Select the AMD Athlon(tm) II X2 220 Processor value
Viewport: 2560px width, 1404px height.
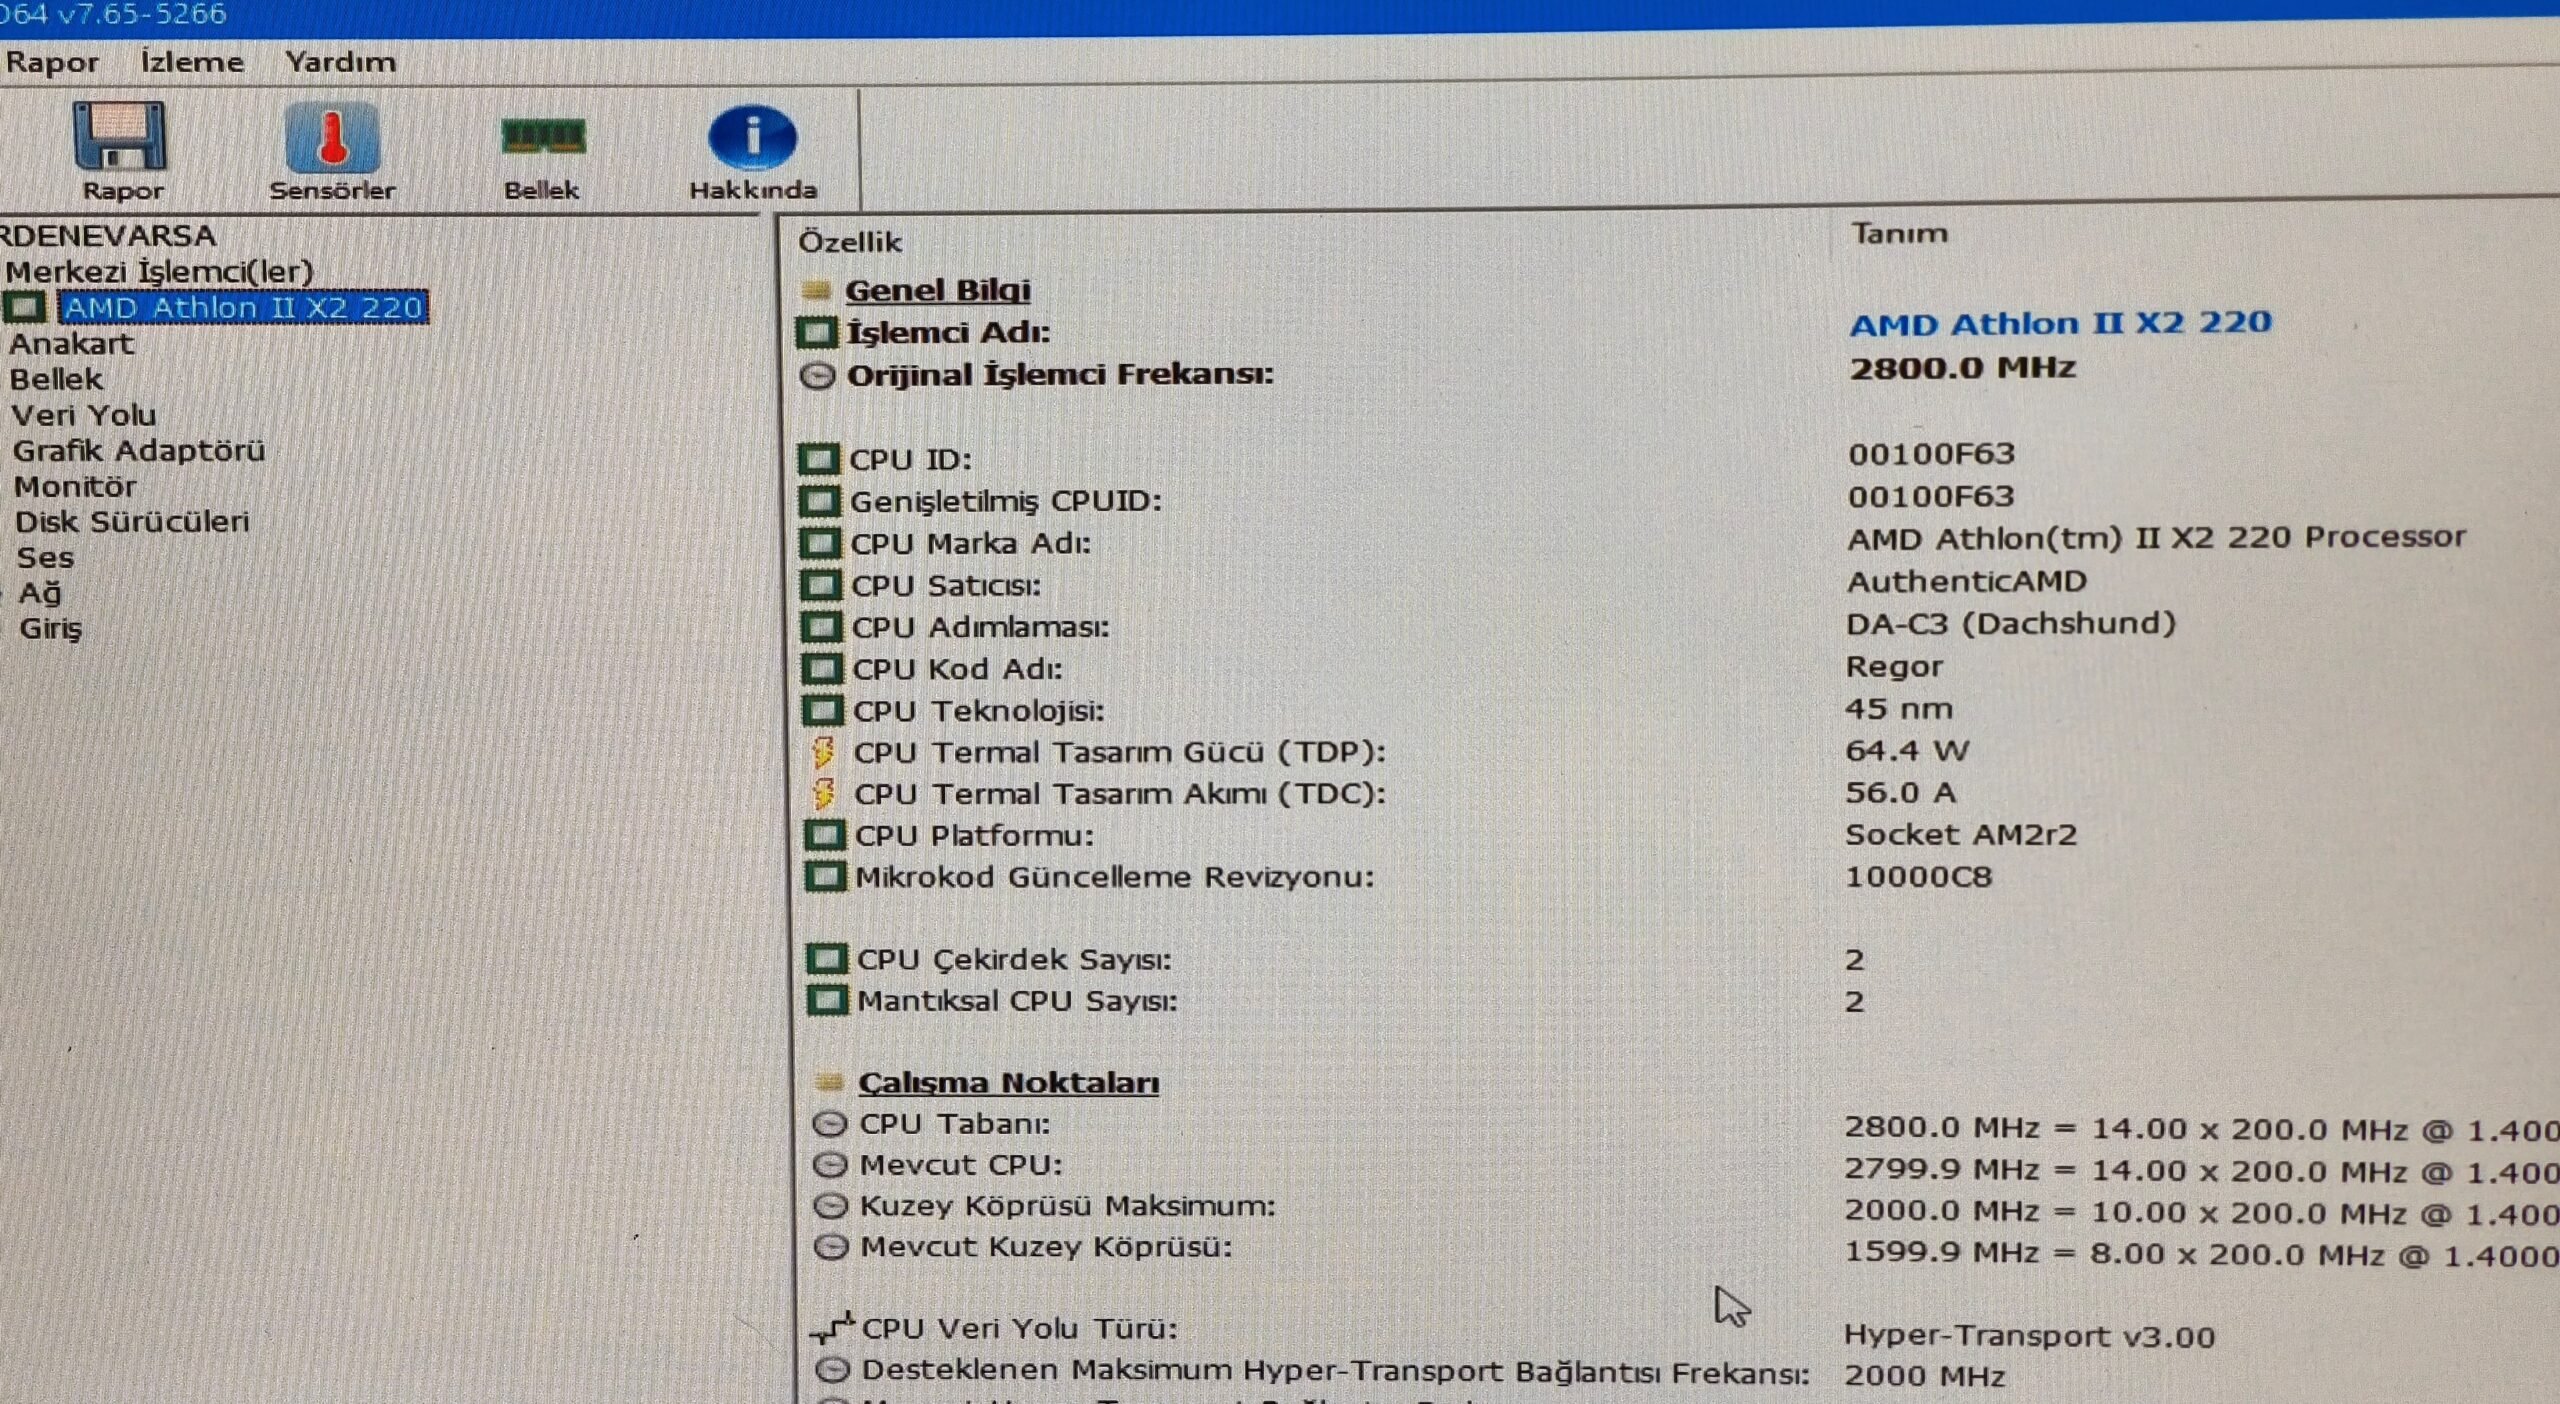[2156, 538]
